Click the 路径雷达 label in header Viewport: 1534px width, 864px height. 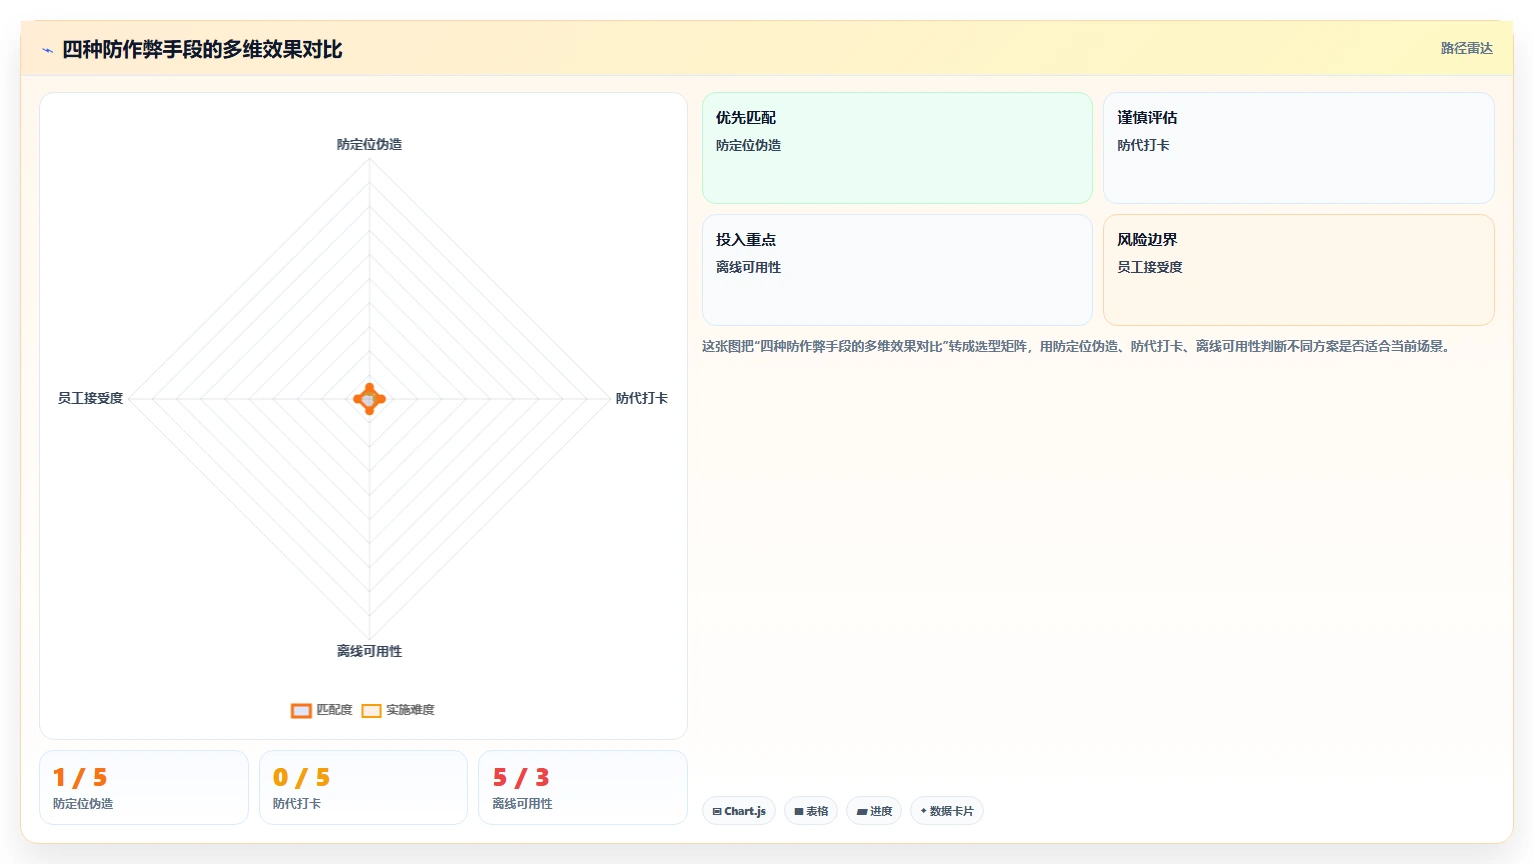point(1466,48)
